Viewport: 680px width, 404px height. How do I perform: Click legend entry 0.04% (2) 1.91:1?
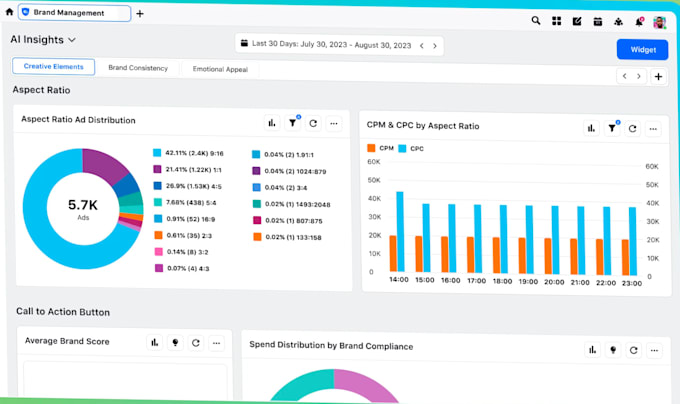[283, 154]
